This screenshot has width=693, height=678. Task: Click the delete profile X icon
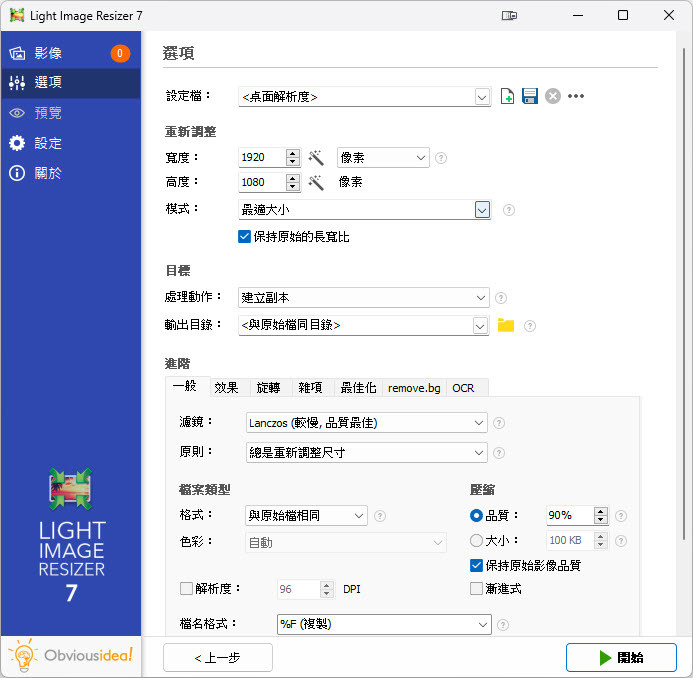click(x=553, y=97)
